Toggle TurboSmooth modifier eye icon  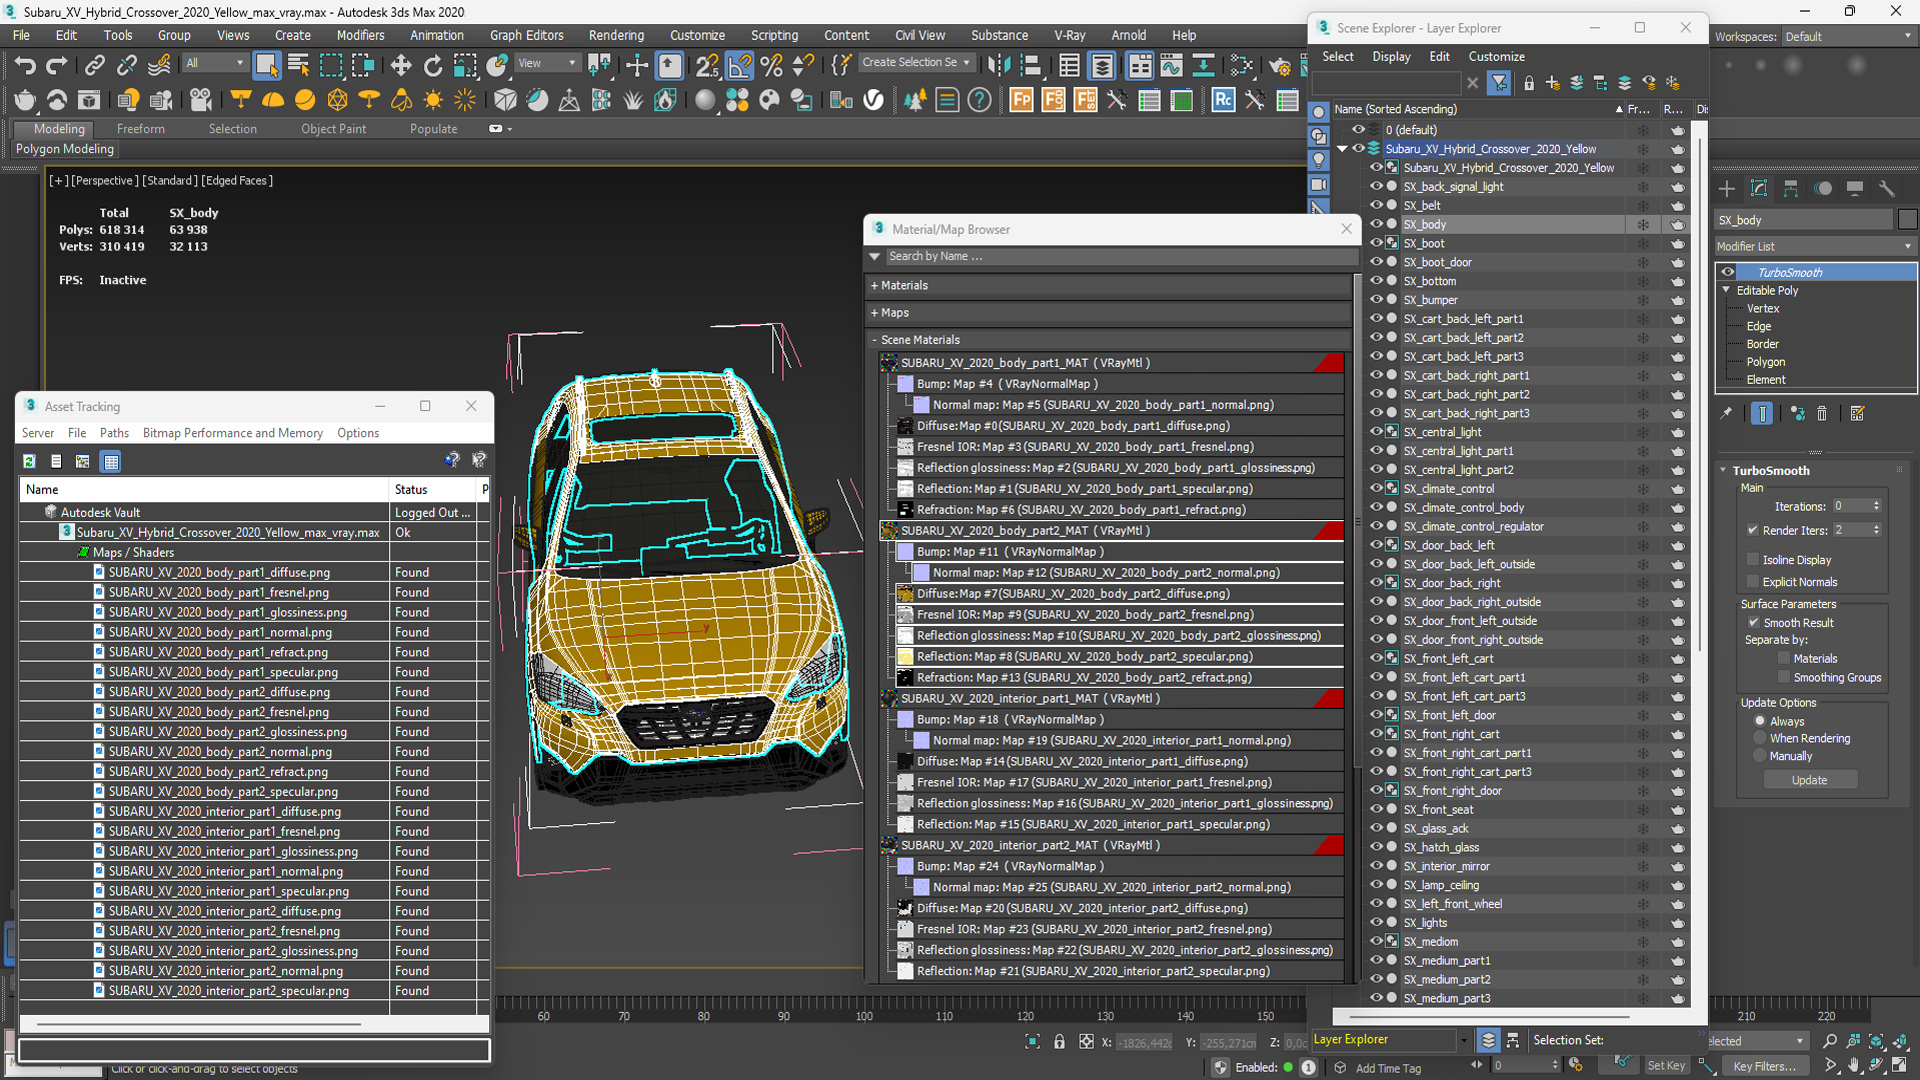[1728, 272]
